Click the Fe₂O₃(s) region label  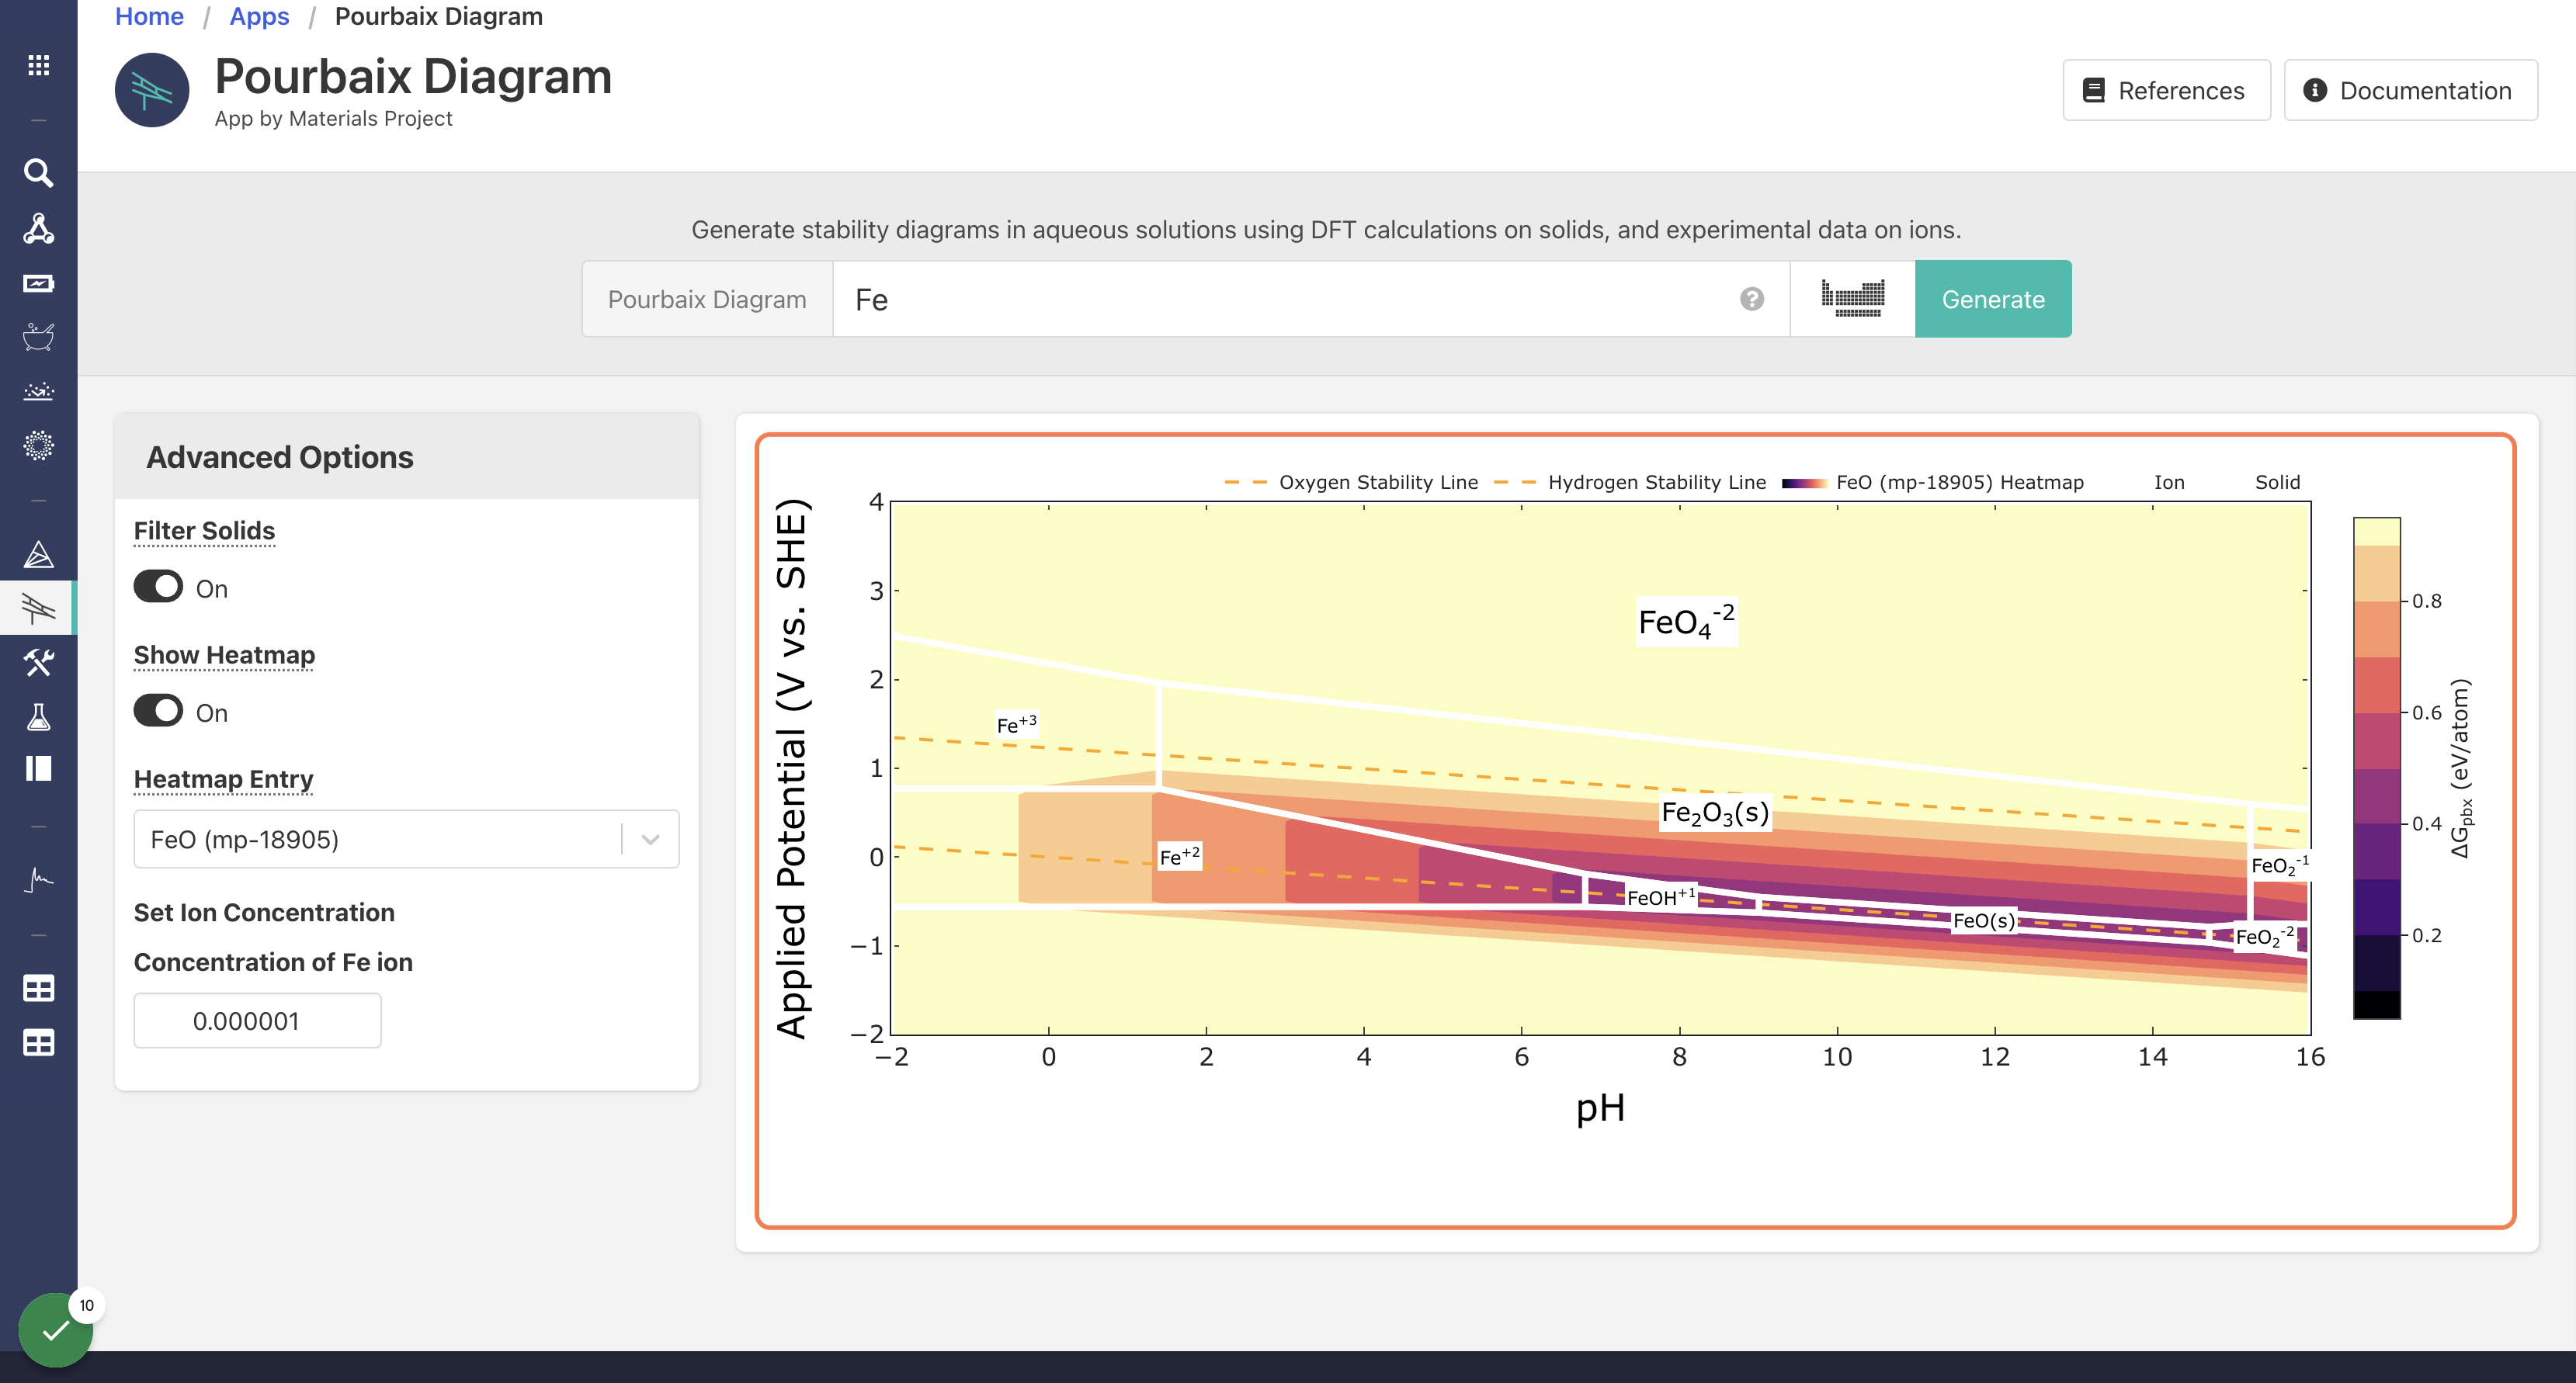click(x=1714, y=813)
